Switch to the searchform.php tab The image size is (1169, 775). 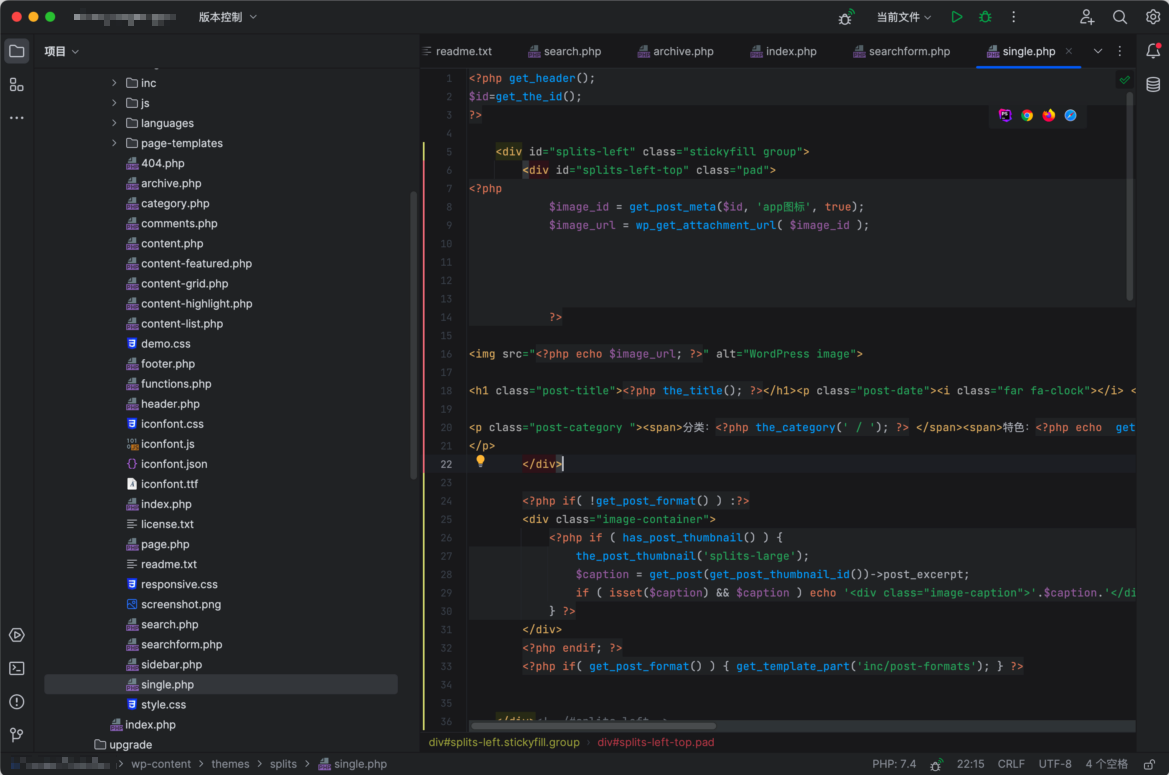point(901,51)
